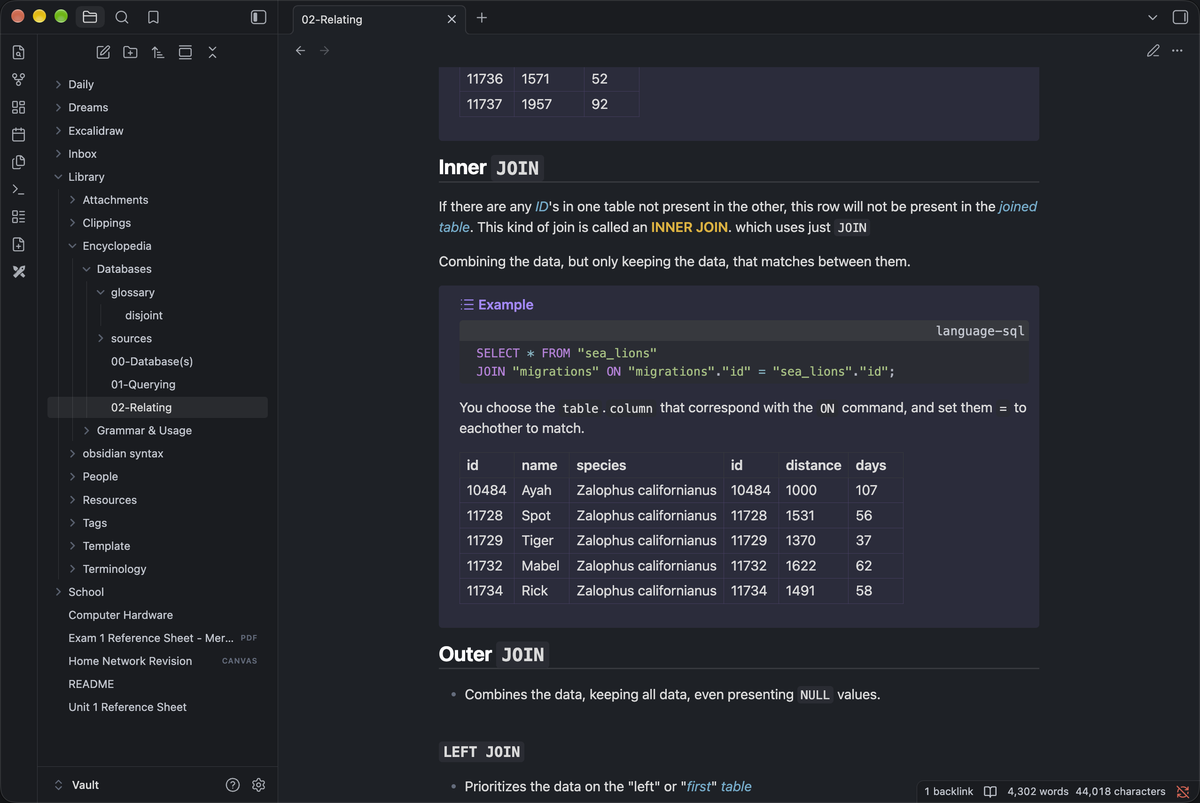Open more options menu for the note

coord(1177,51)
